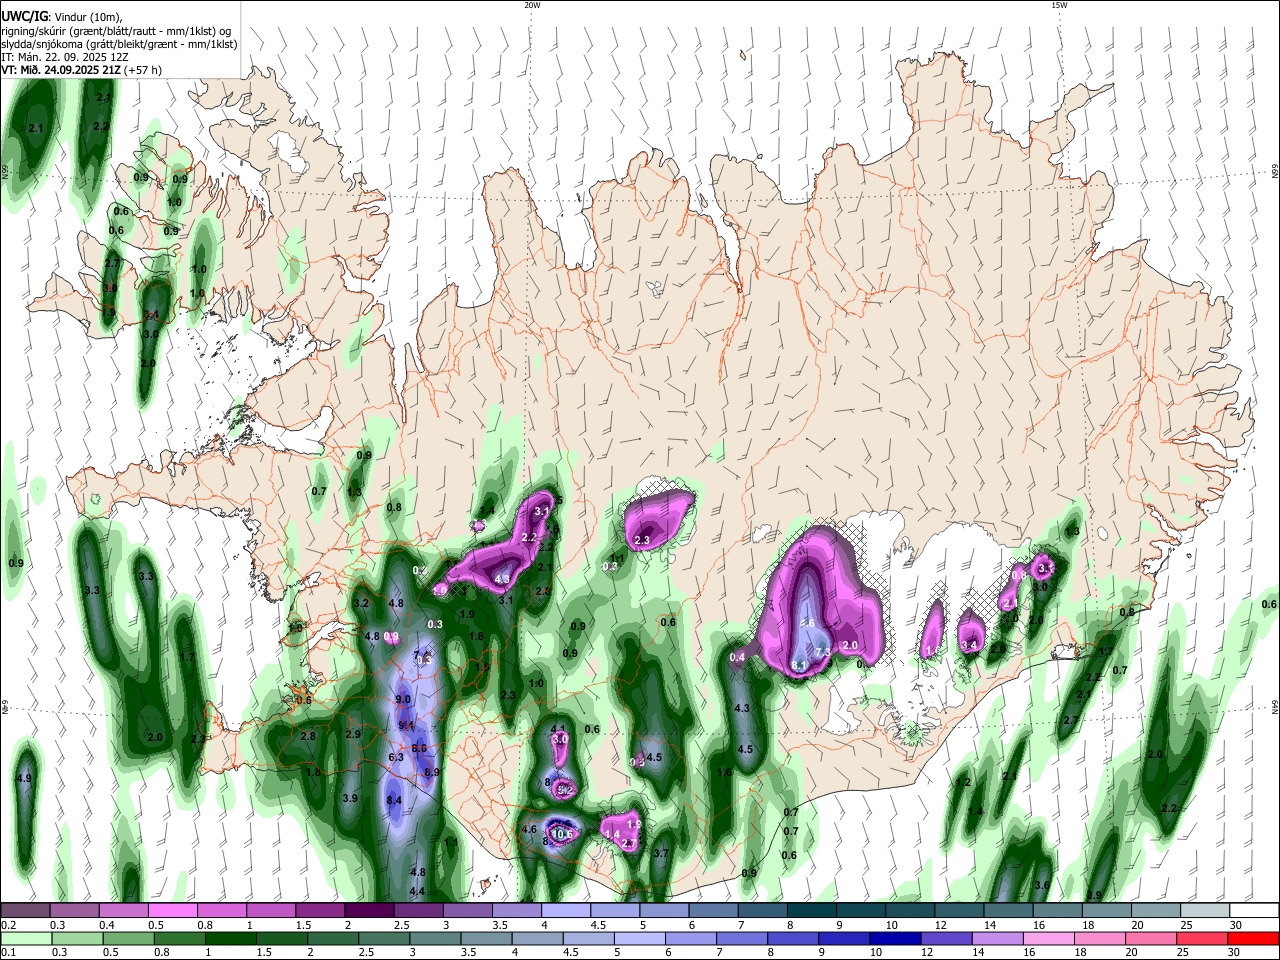Click the dark green swatch between 1 and 1.5 in the lower legend row
Screen dimensions: 1280x960
point(232,938)
